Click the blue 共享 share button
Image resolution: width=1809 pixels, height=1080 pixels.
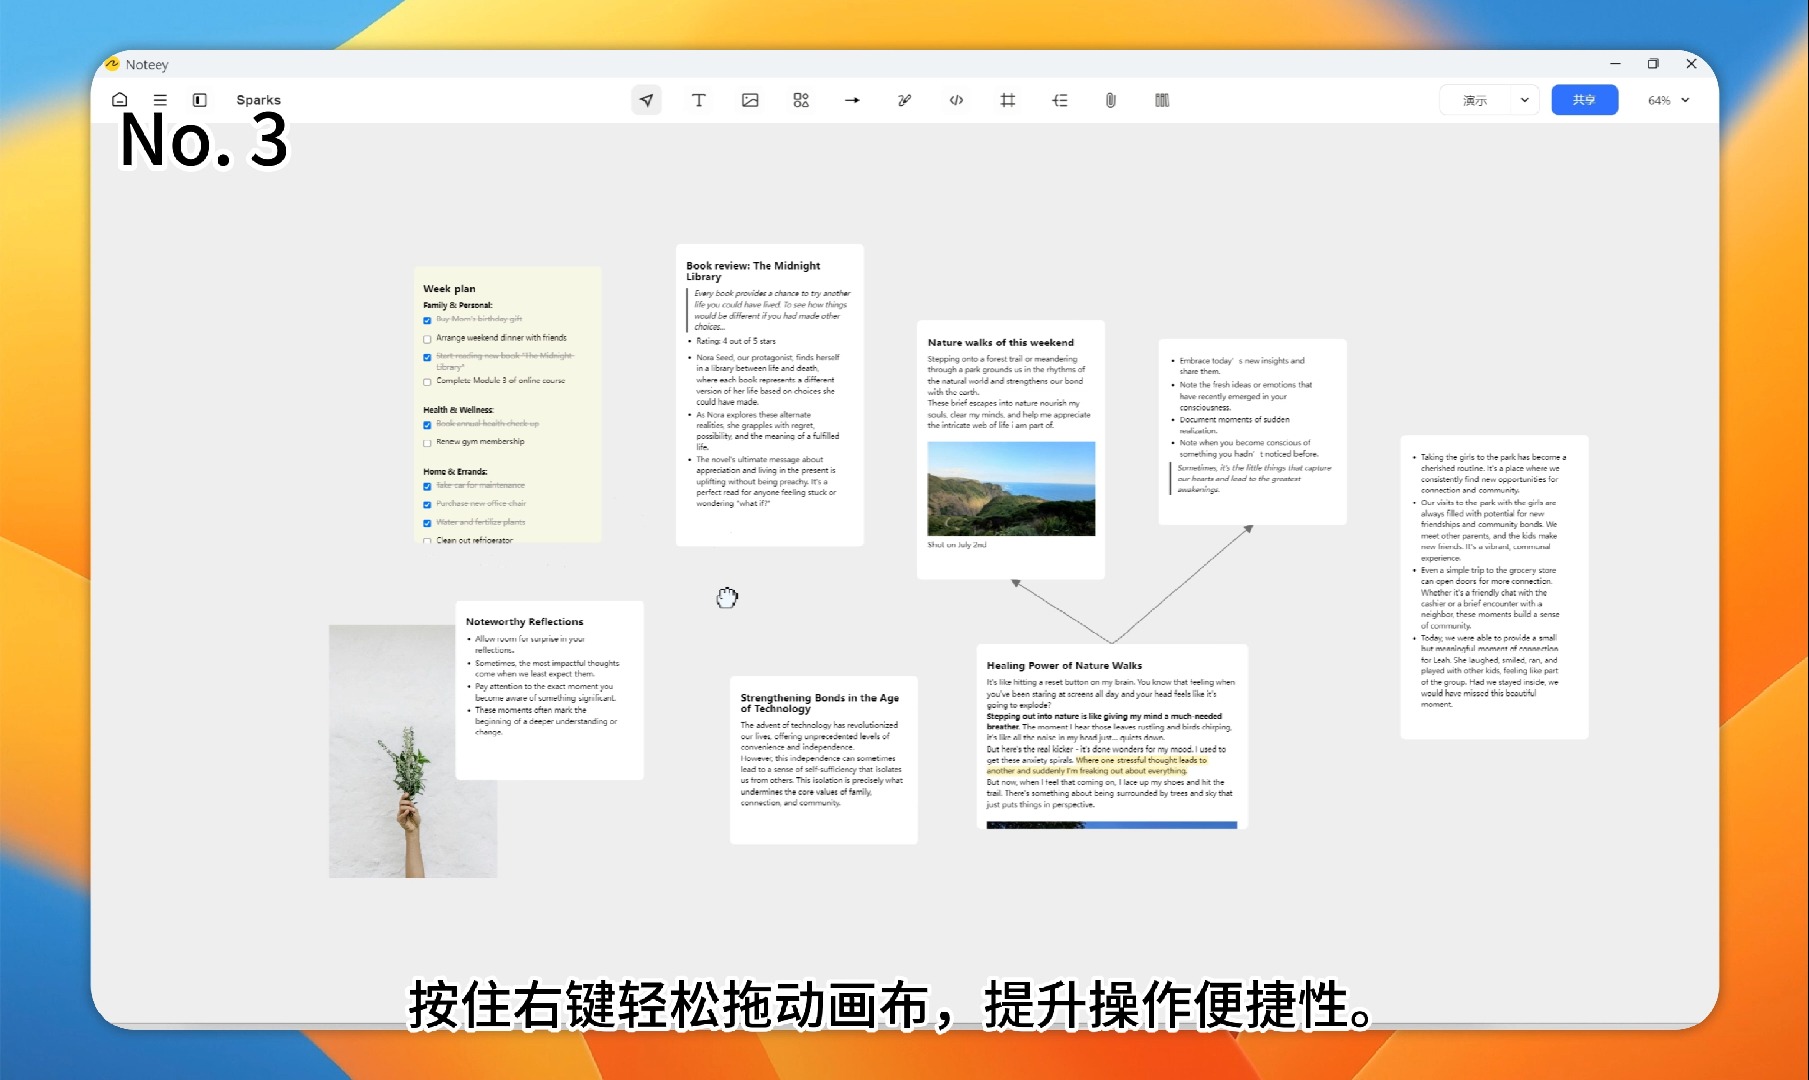[x=1584, y=100]
